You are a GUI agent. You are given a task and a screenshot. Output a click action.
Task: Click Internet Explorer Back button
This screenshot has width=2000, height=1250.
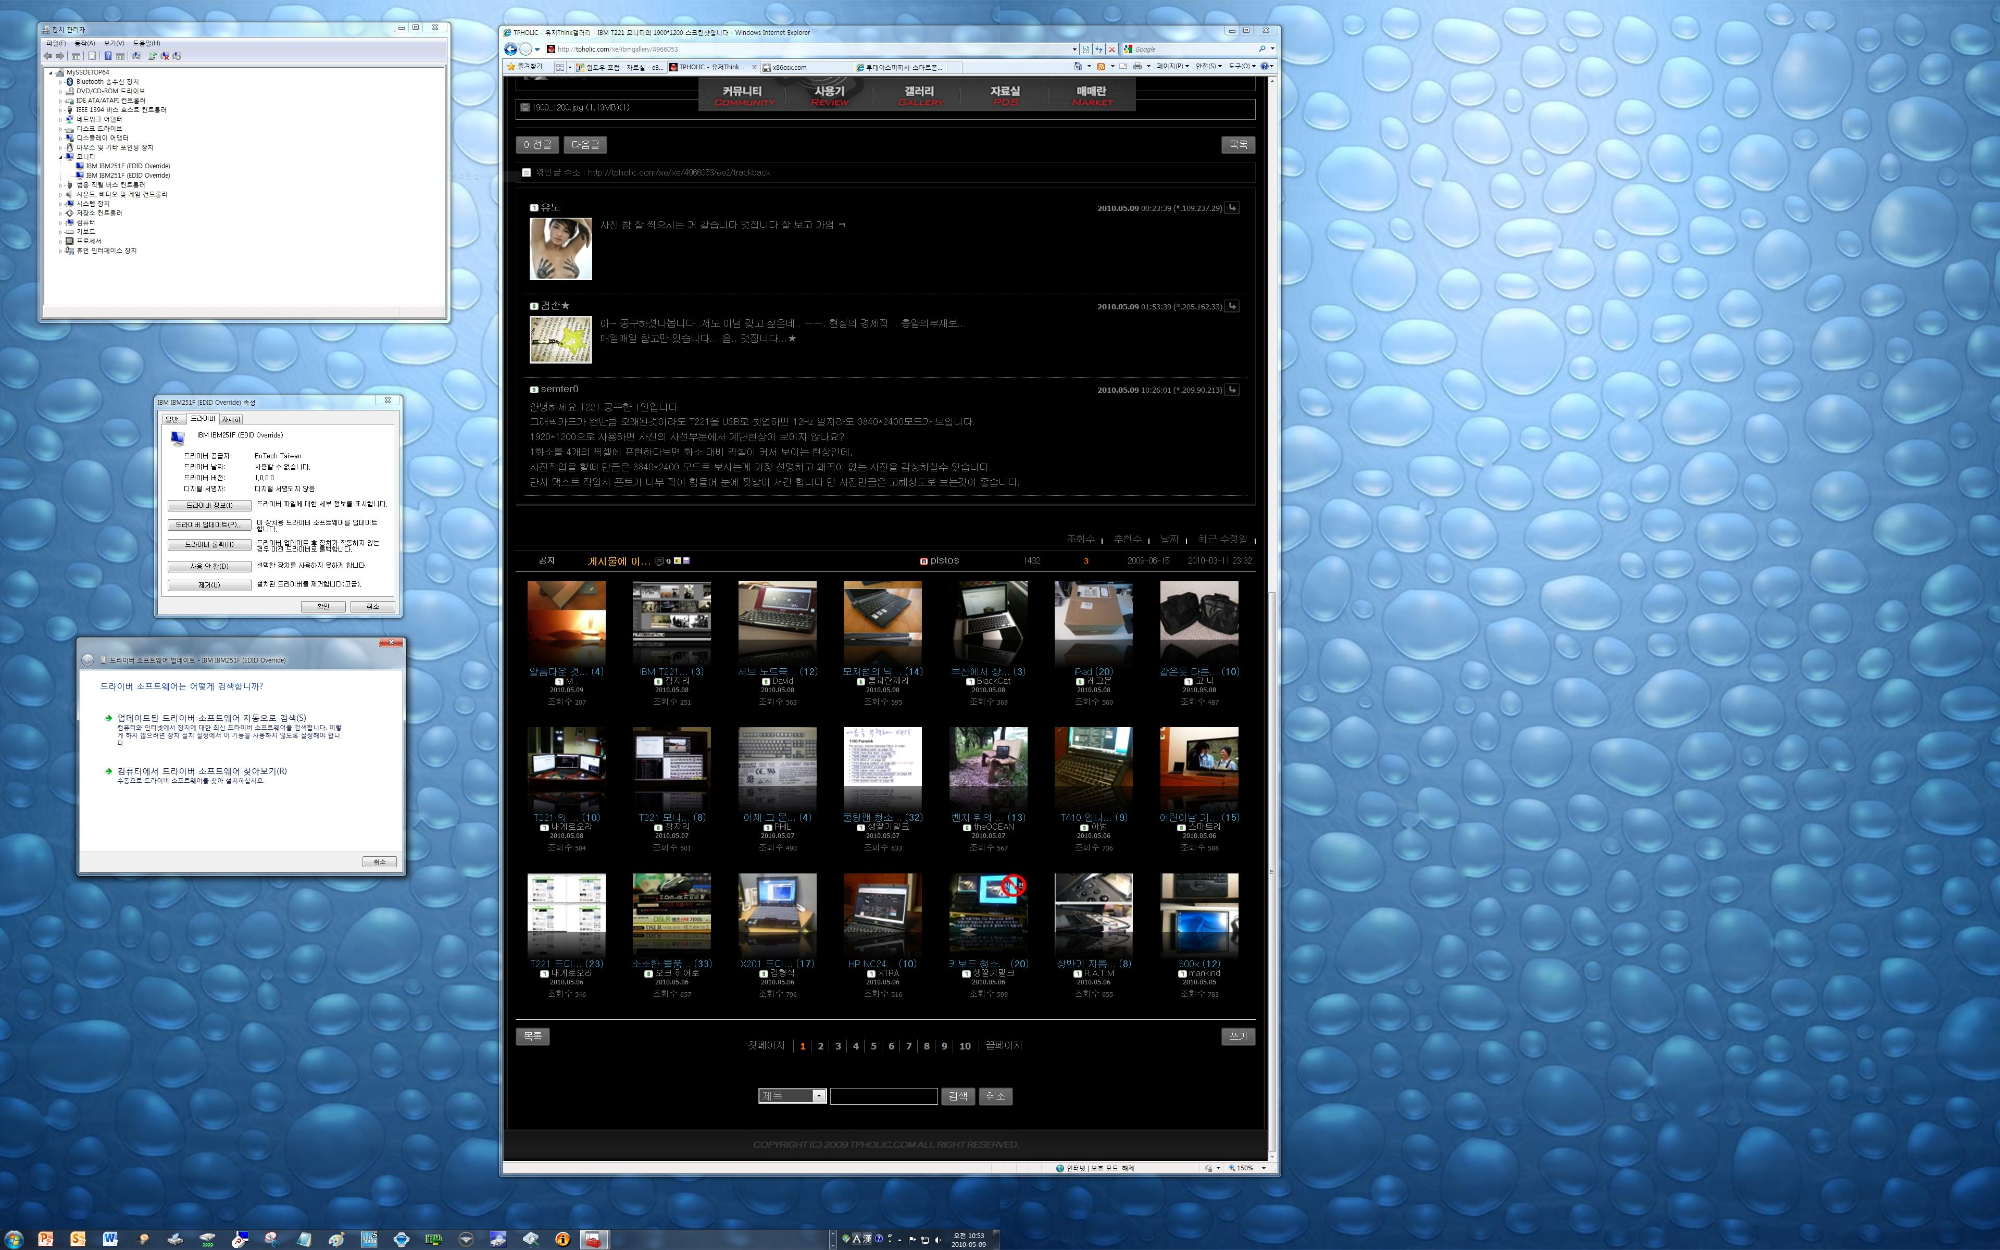tap(510, 49)
